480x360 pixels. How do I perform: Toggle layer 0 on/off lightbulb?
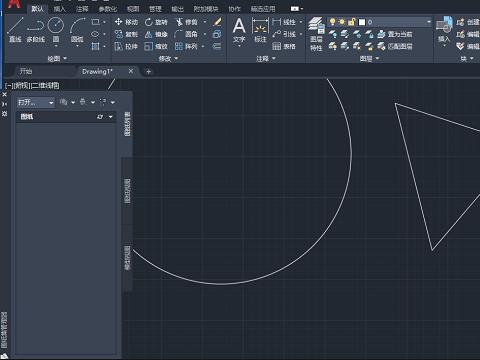pos(332,22)
